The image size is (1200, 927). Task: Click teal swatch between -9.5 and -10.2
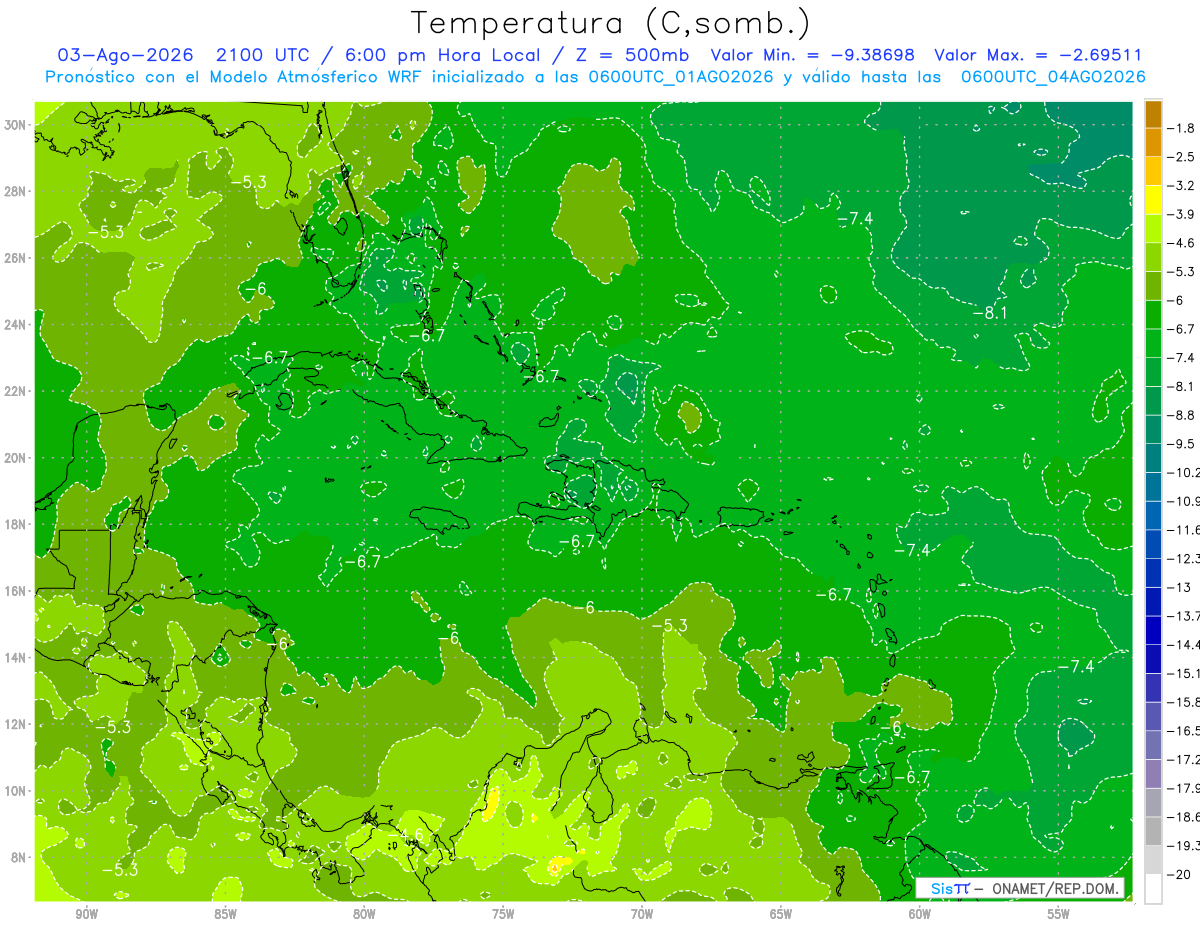[x=1153, y=458]
